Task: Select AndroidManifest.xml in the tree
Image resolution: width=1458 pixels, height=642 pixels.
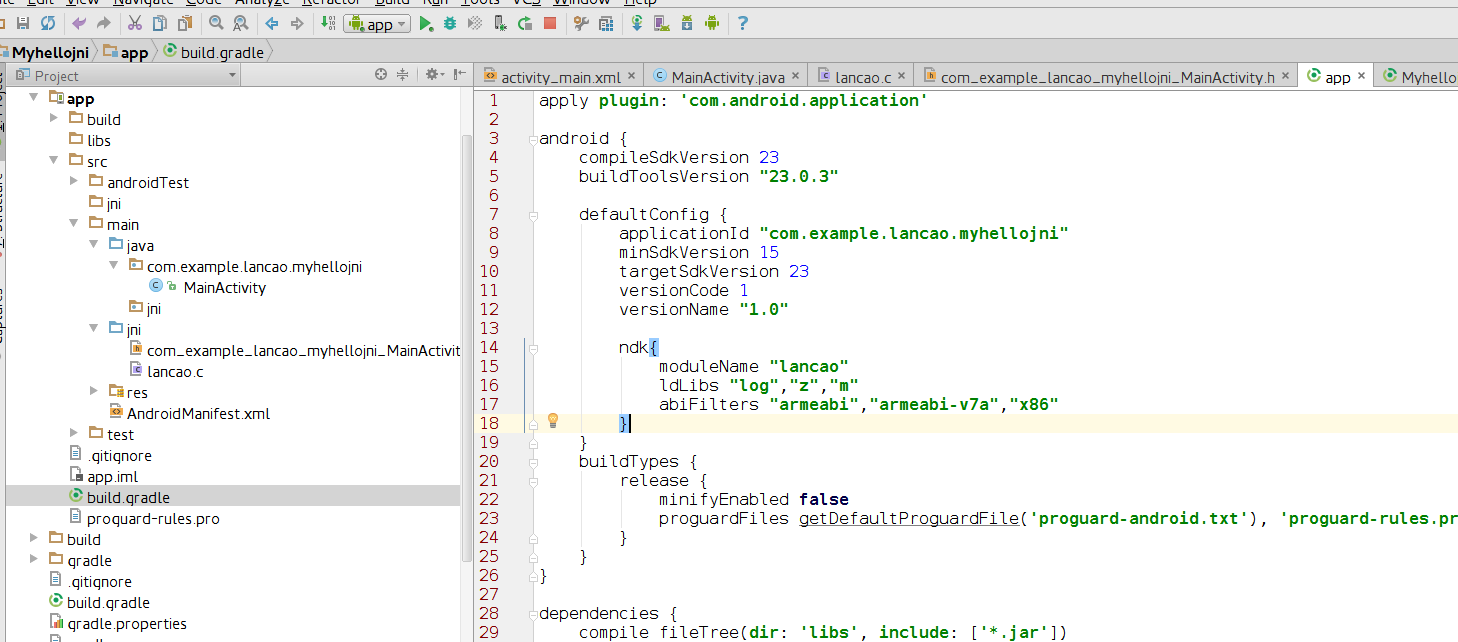Action: [198, 413]
